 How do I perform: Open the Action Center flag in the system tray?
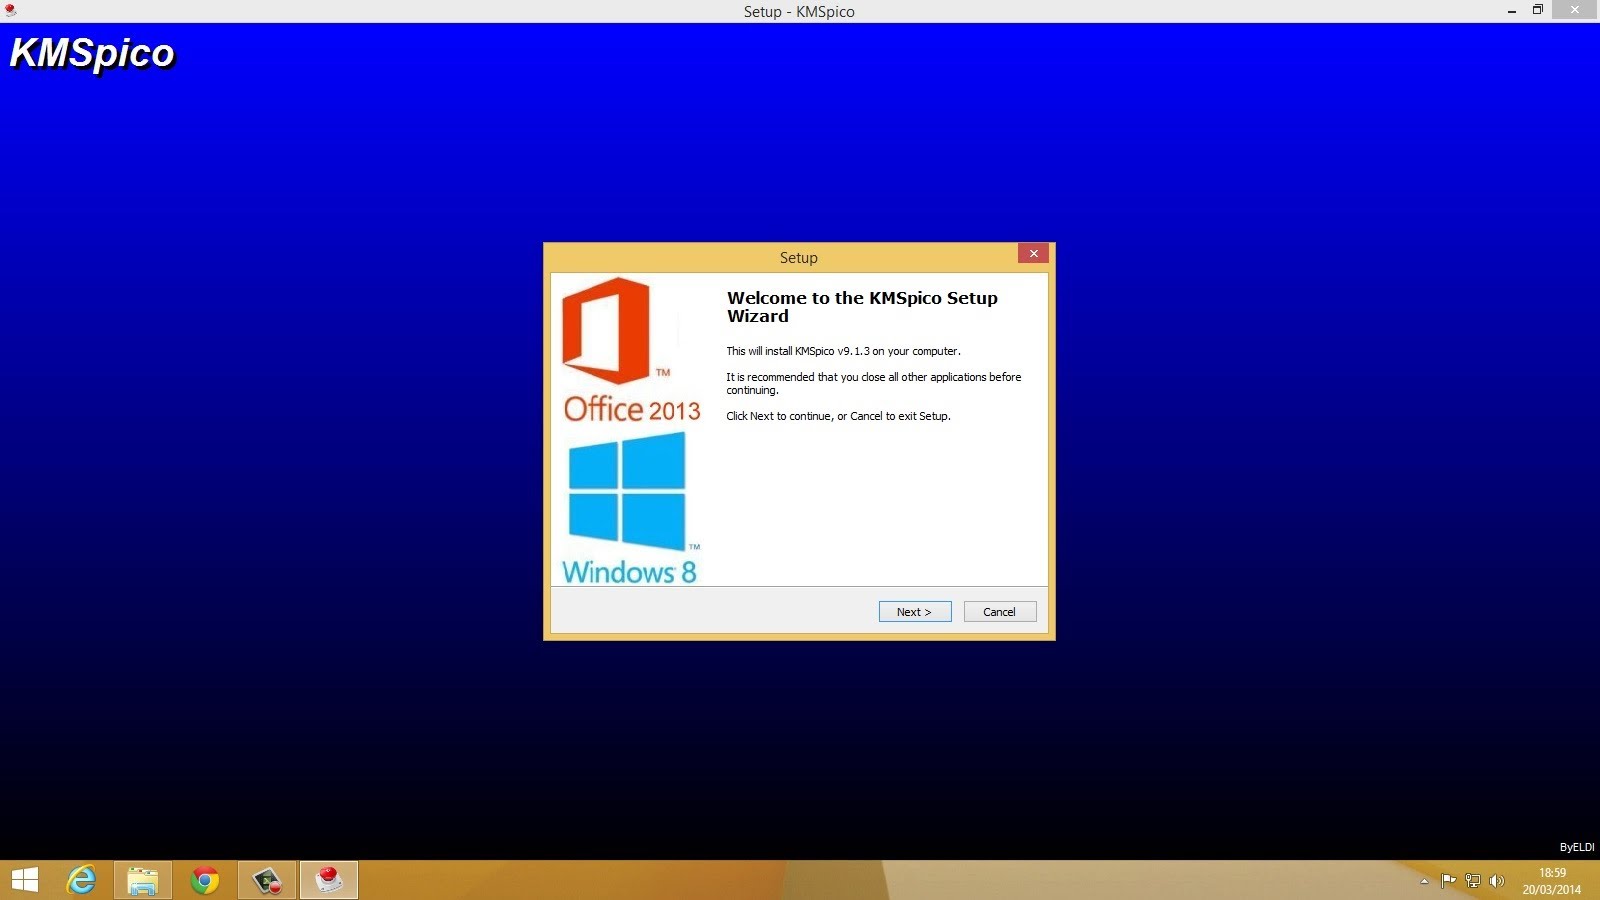tap(1449, 881)
